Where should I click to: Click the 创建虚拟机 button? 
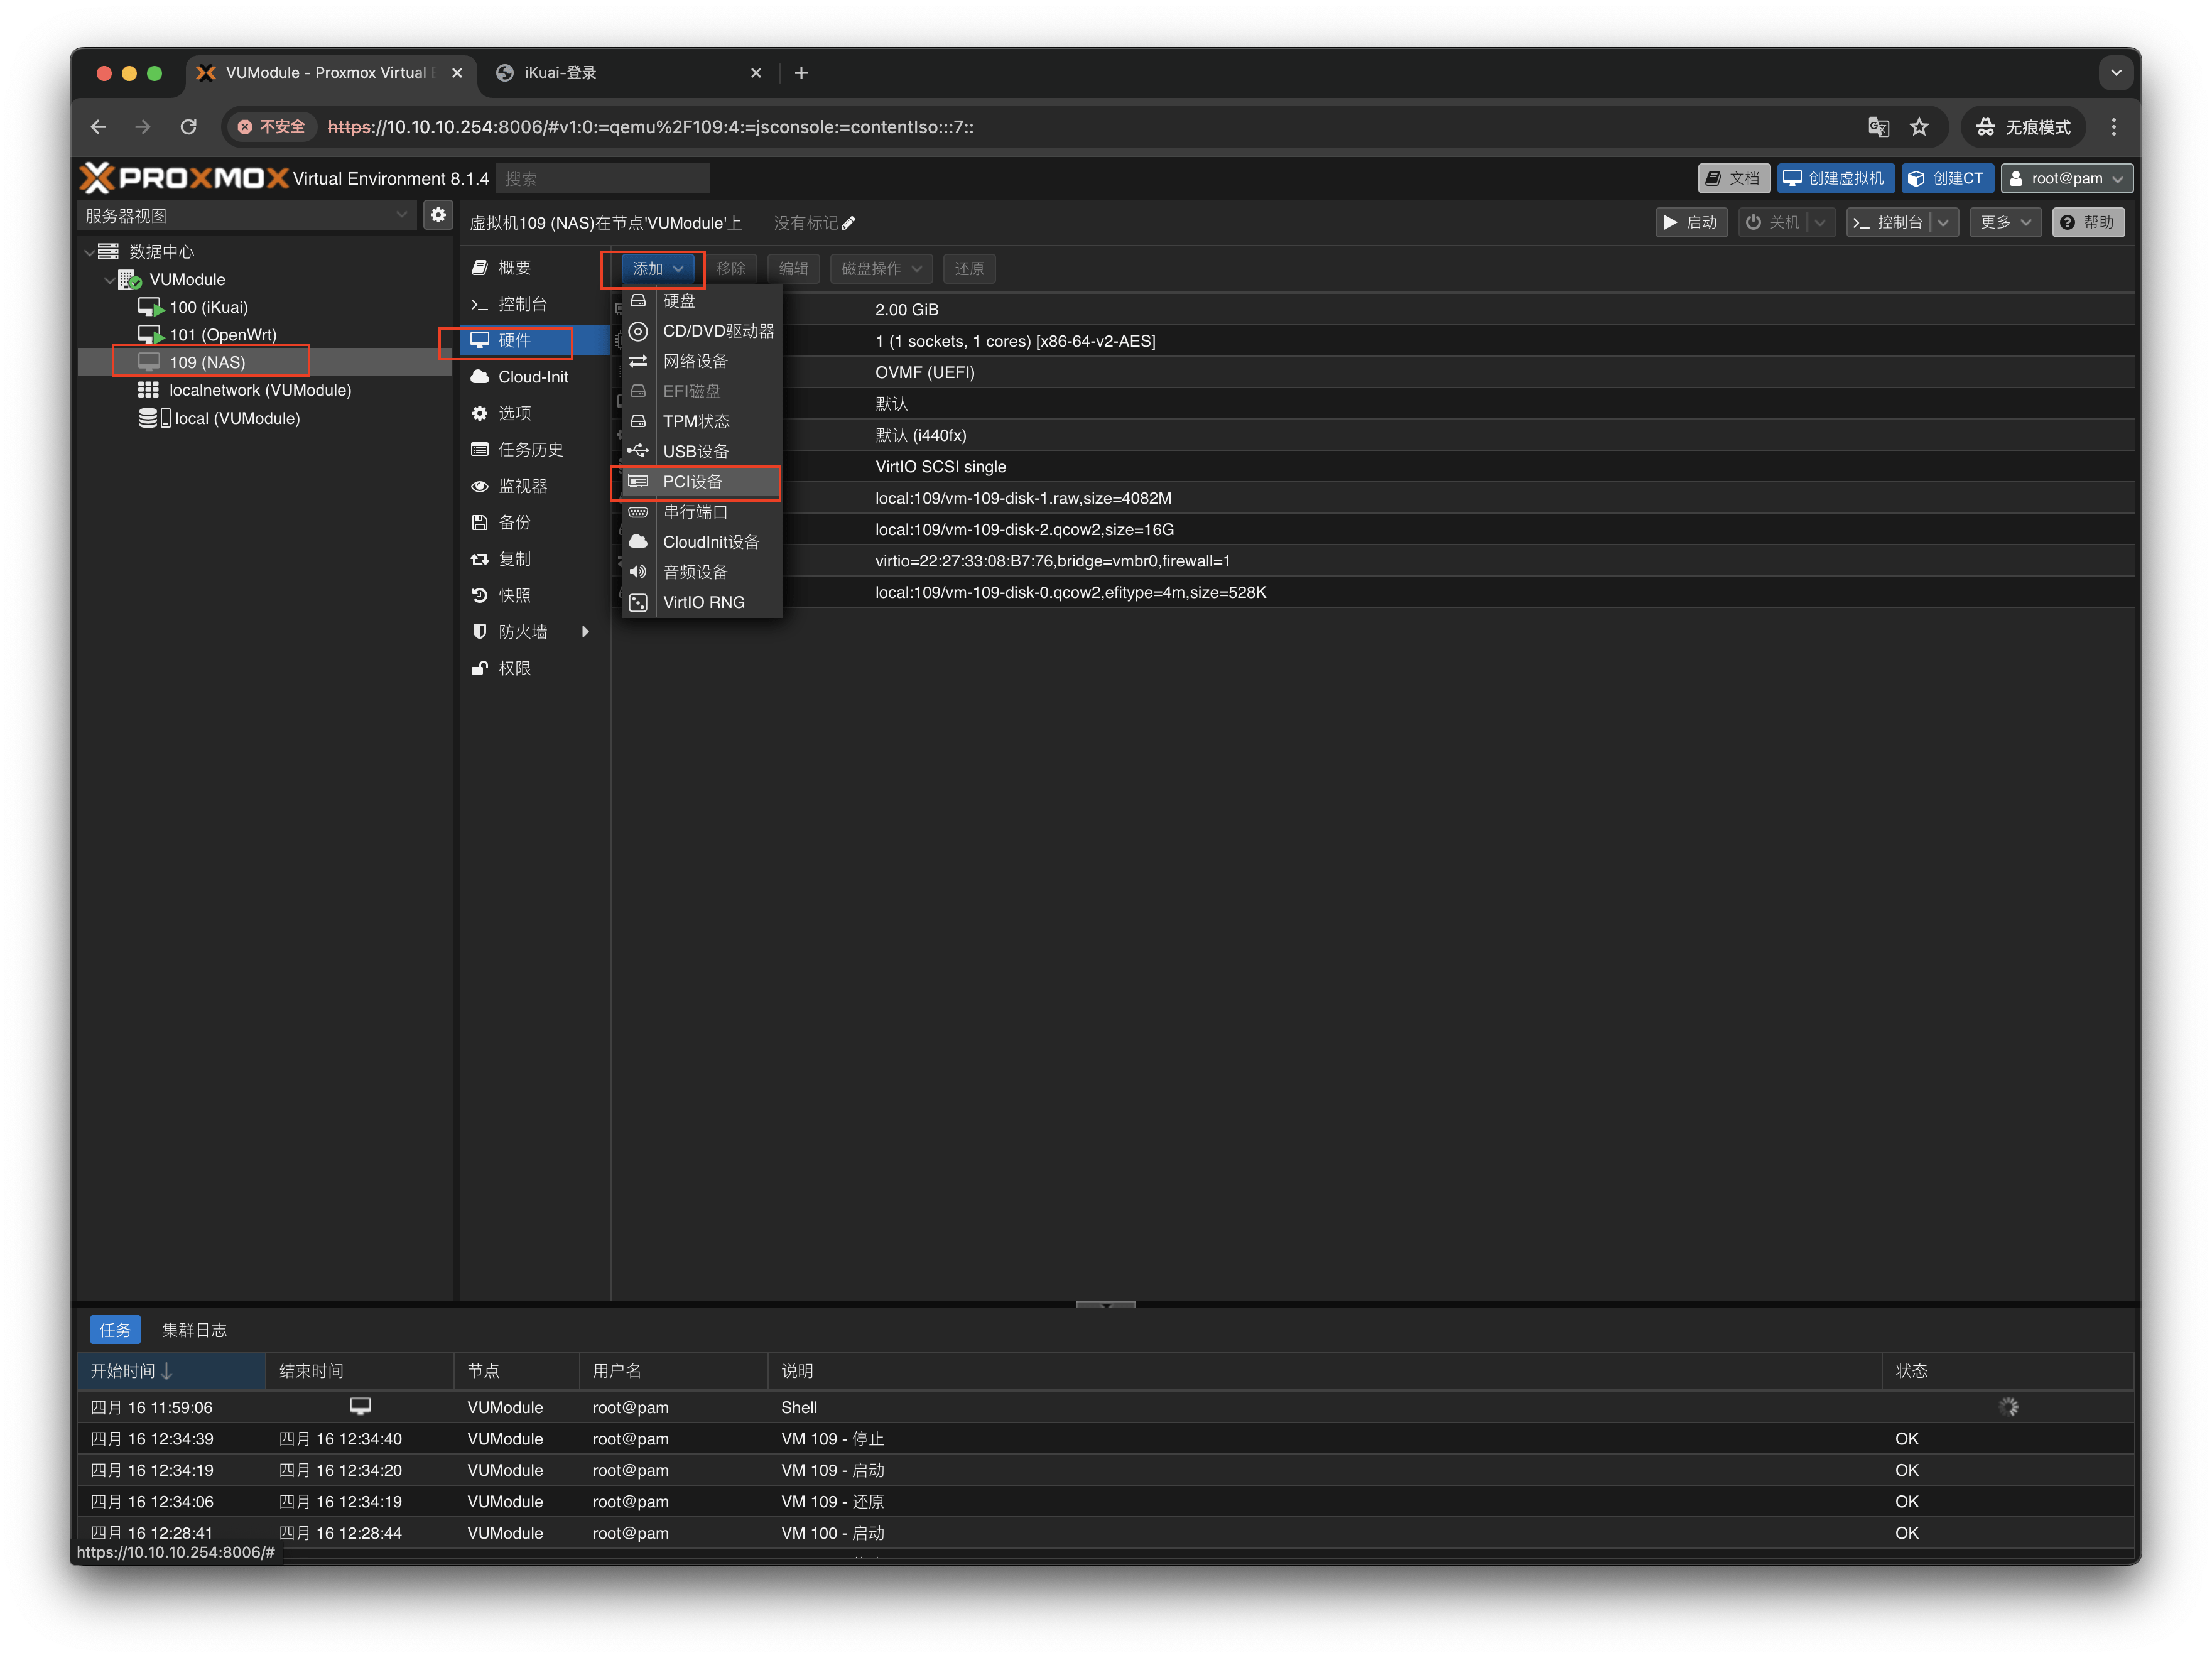1835,178
